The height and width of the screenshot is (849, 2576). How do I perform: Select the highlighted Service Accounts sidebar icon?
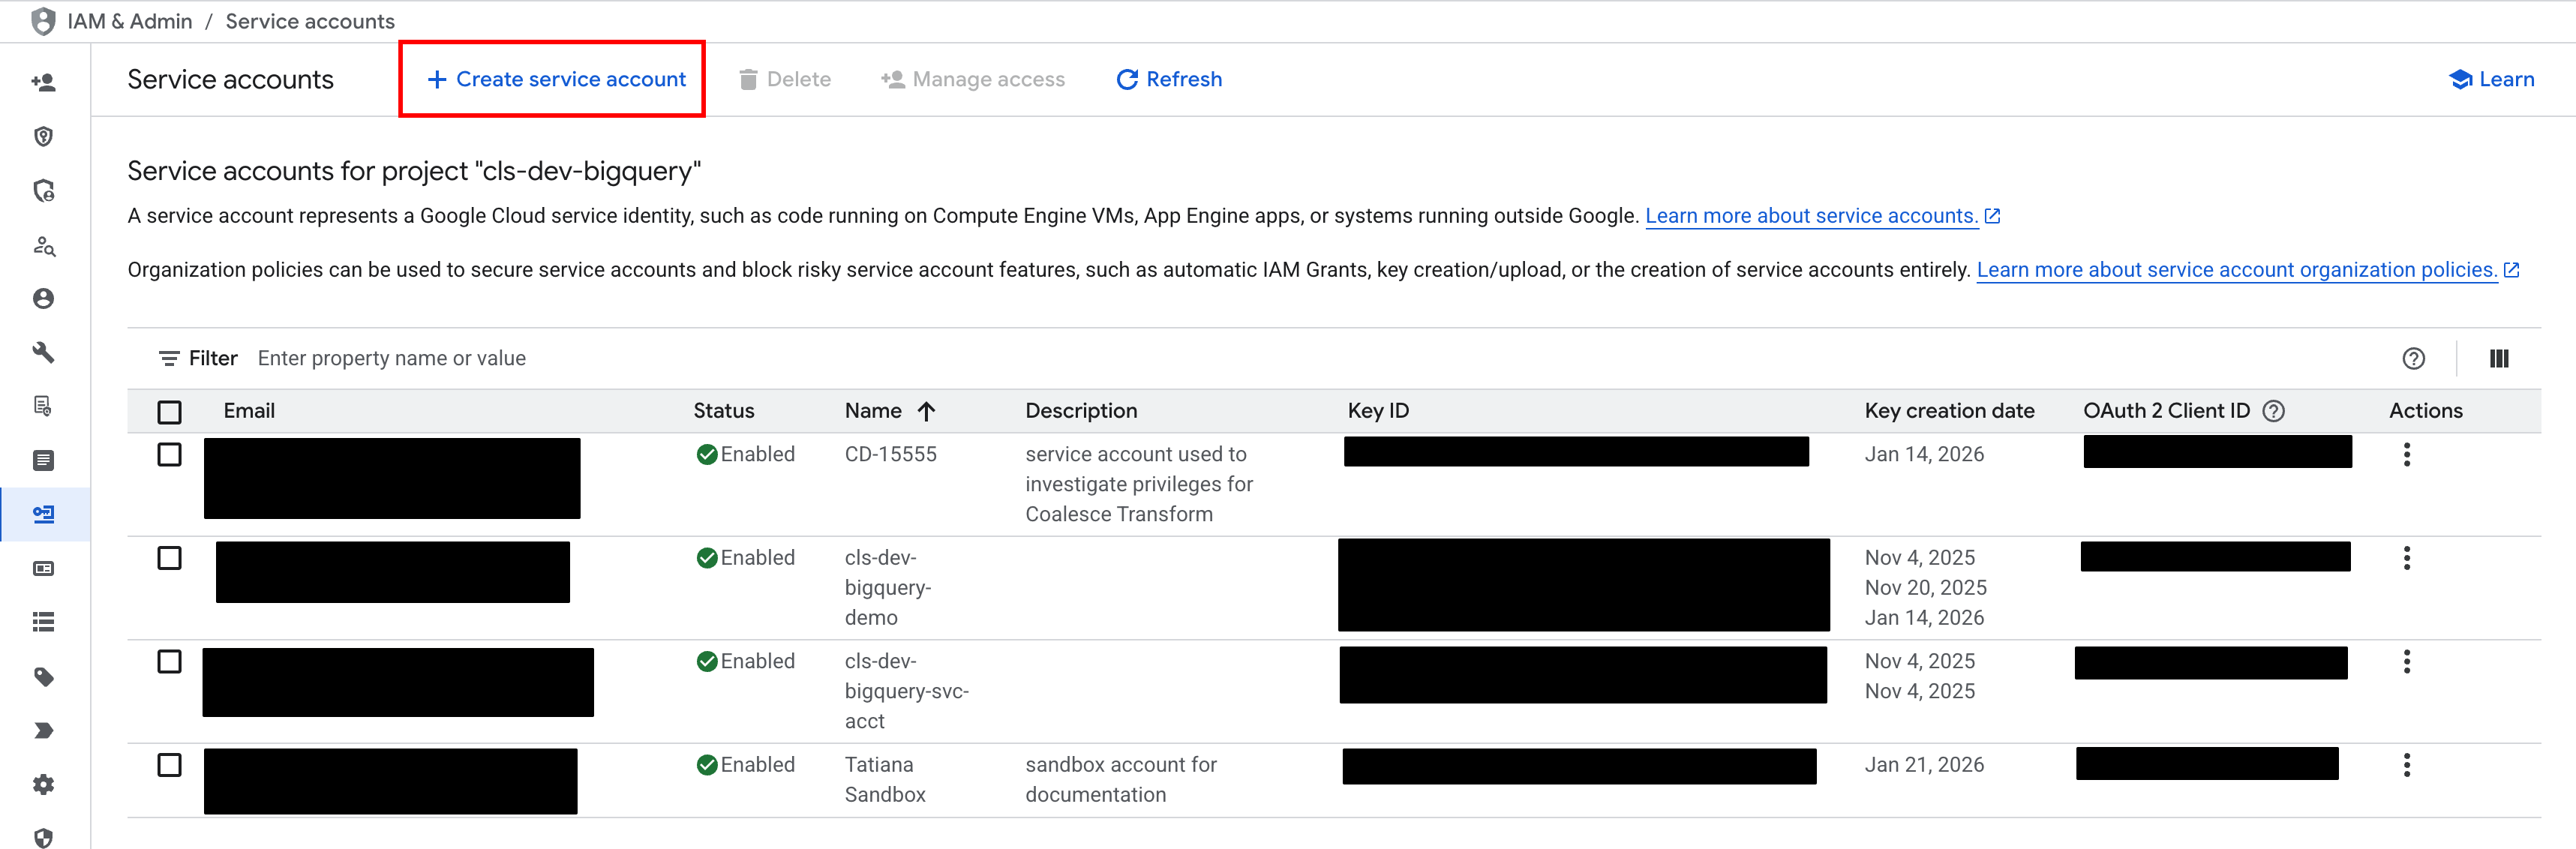(44, 514)
